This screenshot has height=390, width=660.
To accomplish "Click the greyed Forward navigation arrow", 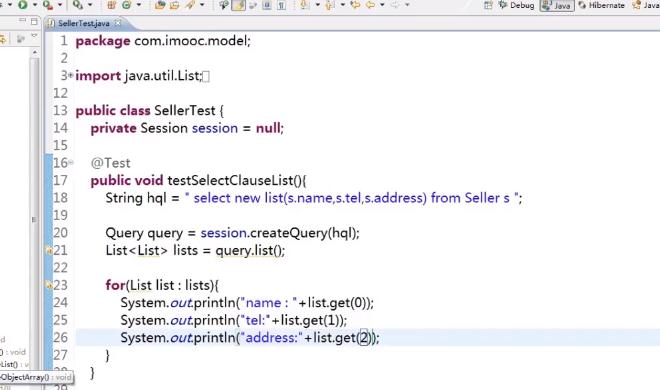I will click(395, 5).
